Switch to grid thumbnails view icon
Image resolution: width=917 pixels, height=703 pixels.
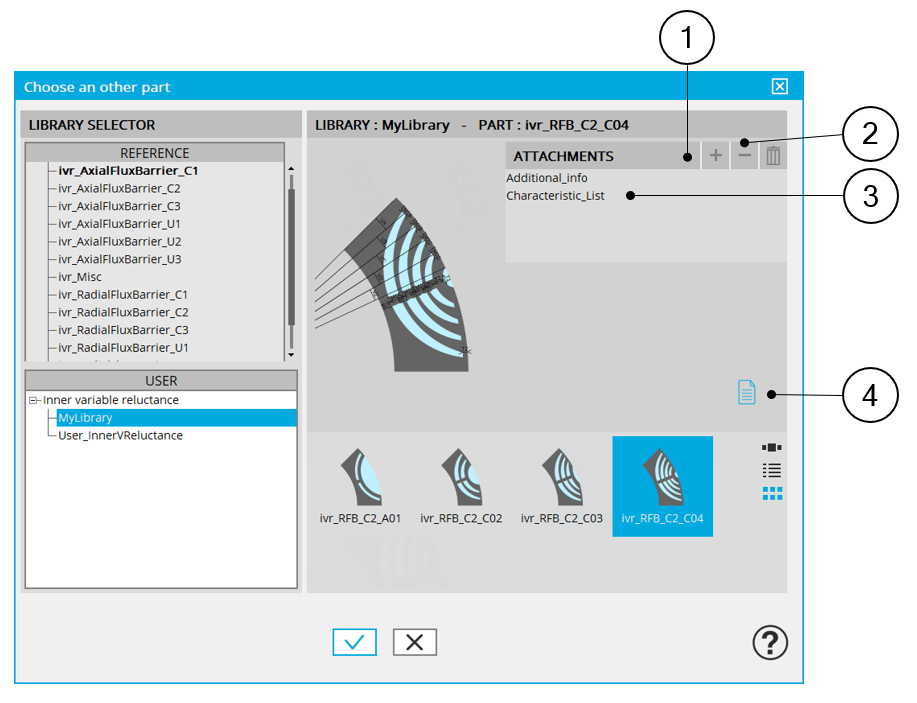[772, 493]
